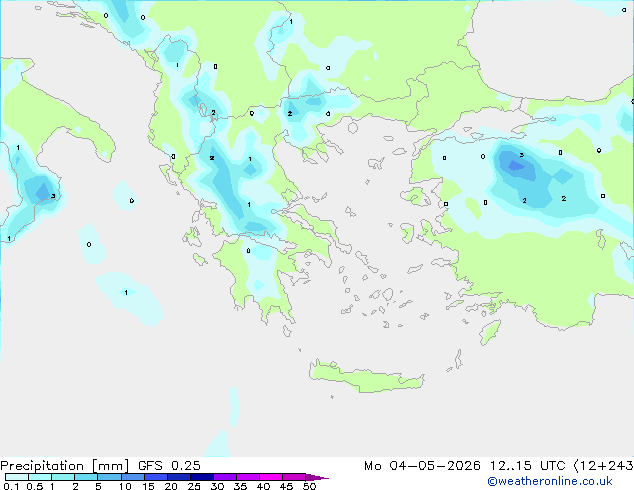Click the '25' legend scale label

[194, 486]
